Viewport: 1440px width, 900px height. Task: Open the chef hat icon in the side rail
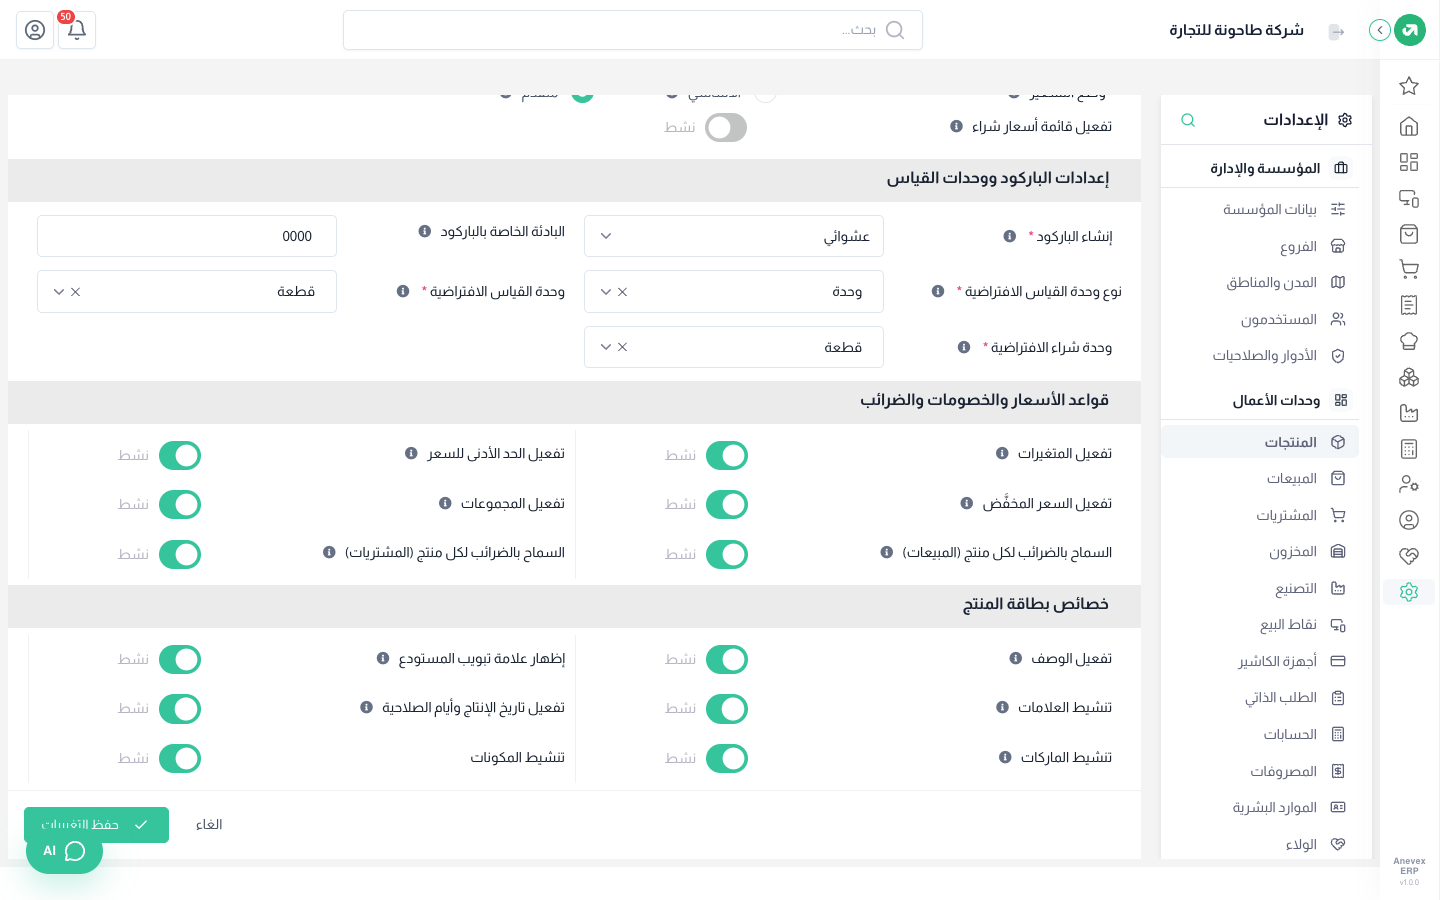point(1409,341)
